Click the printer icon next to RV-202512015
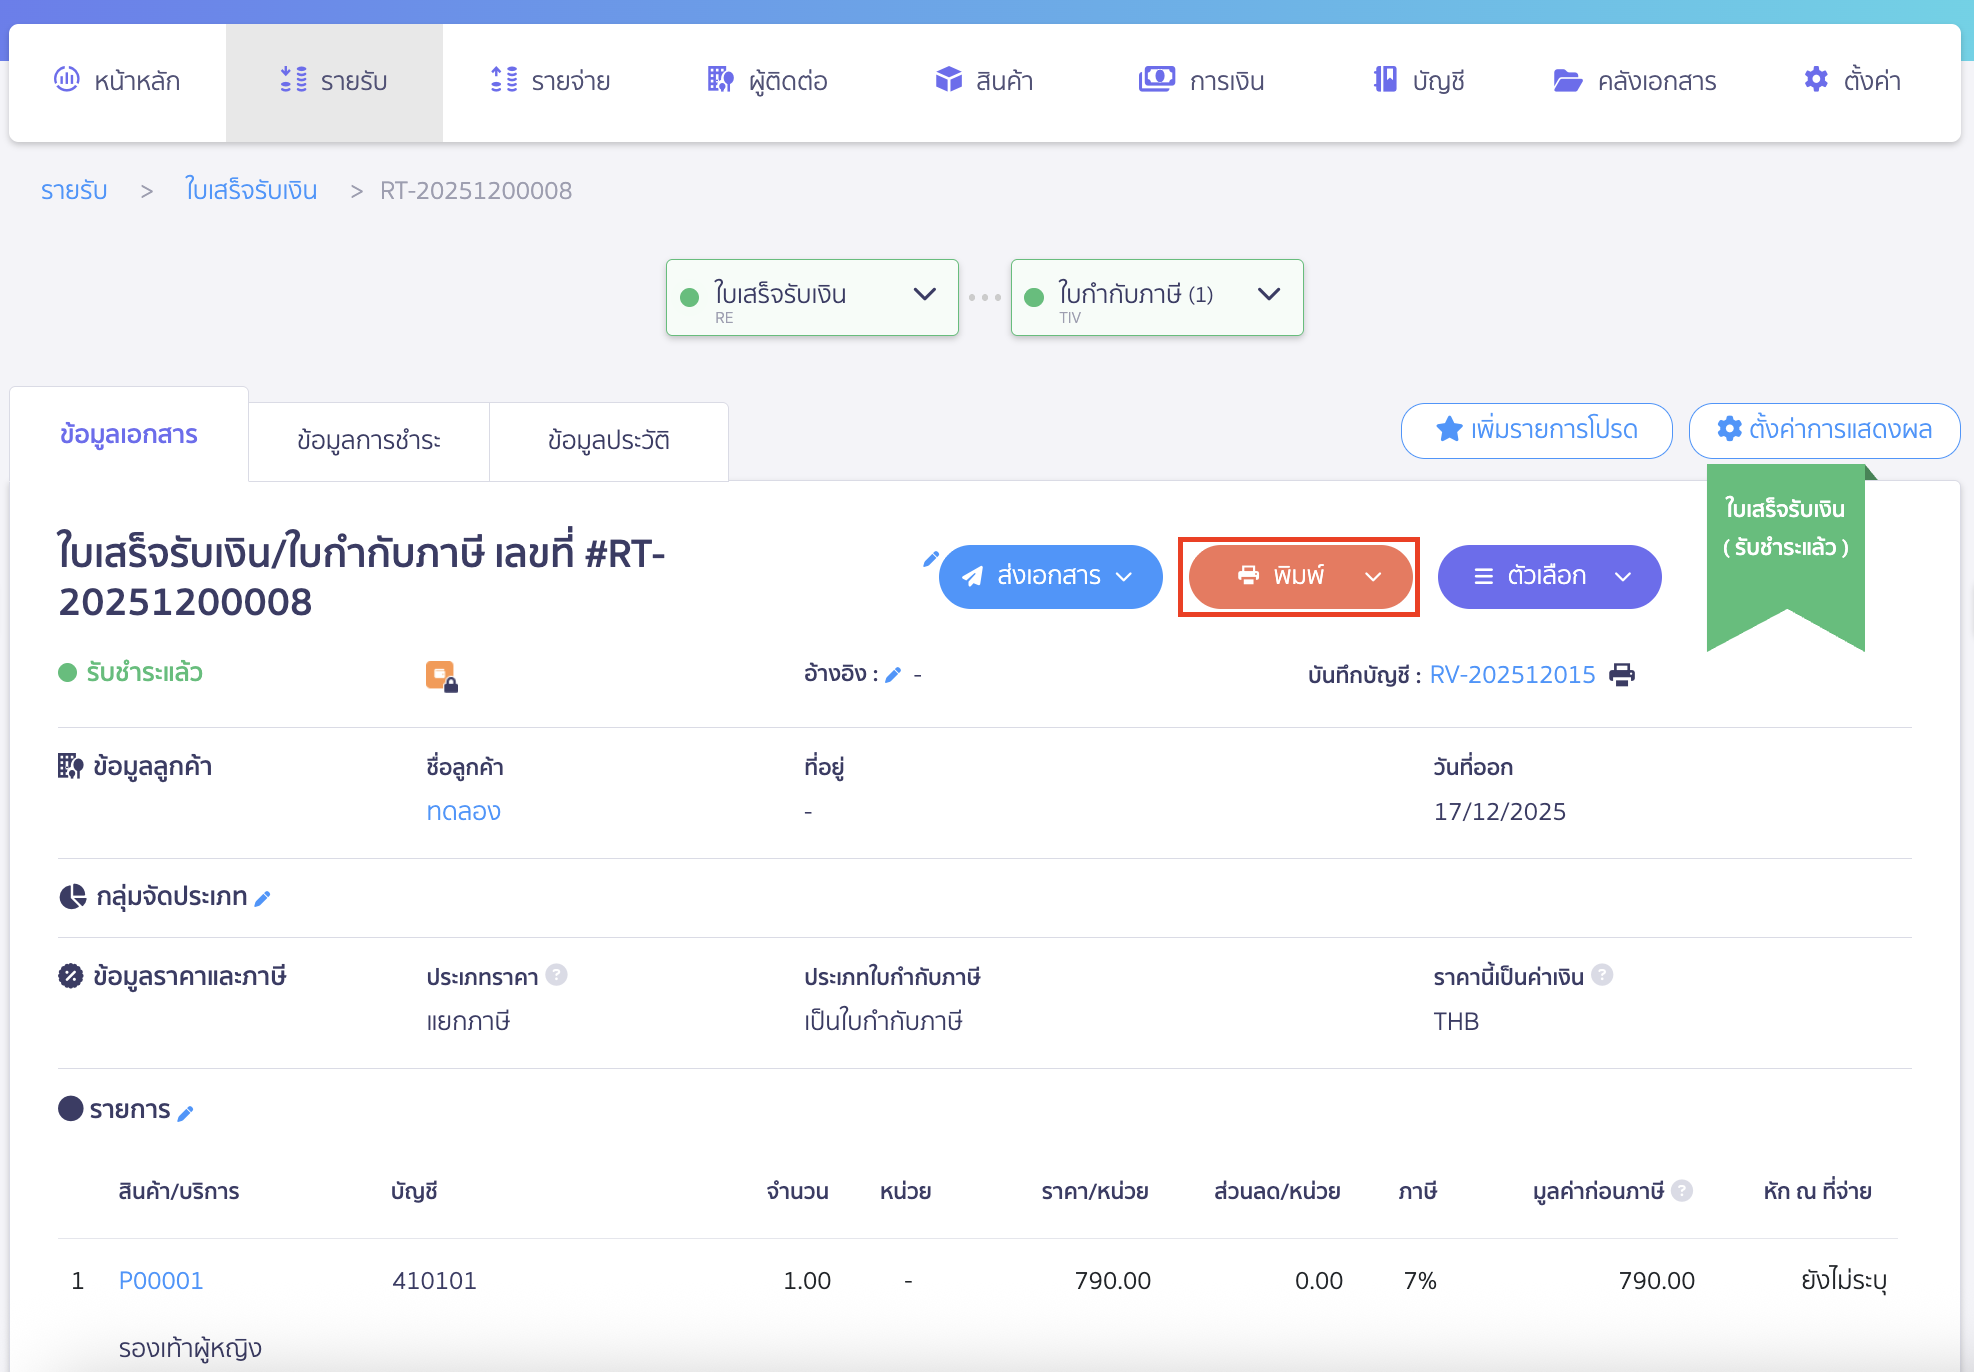The height and width of the screenshot is (1372, 1974). click(1622, 675)
